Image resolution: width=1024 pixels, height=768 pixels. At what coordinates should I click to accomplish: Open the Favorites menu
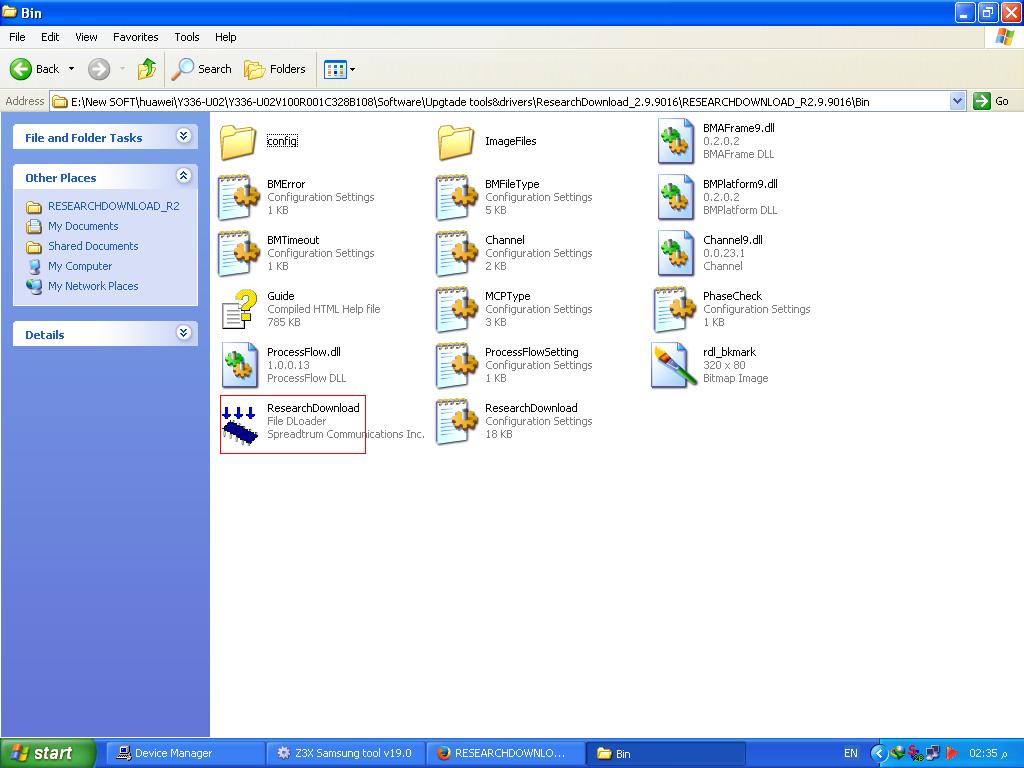(136, 37)
